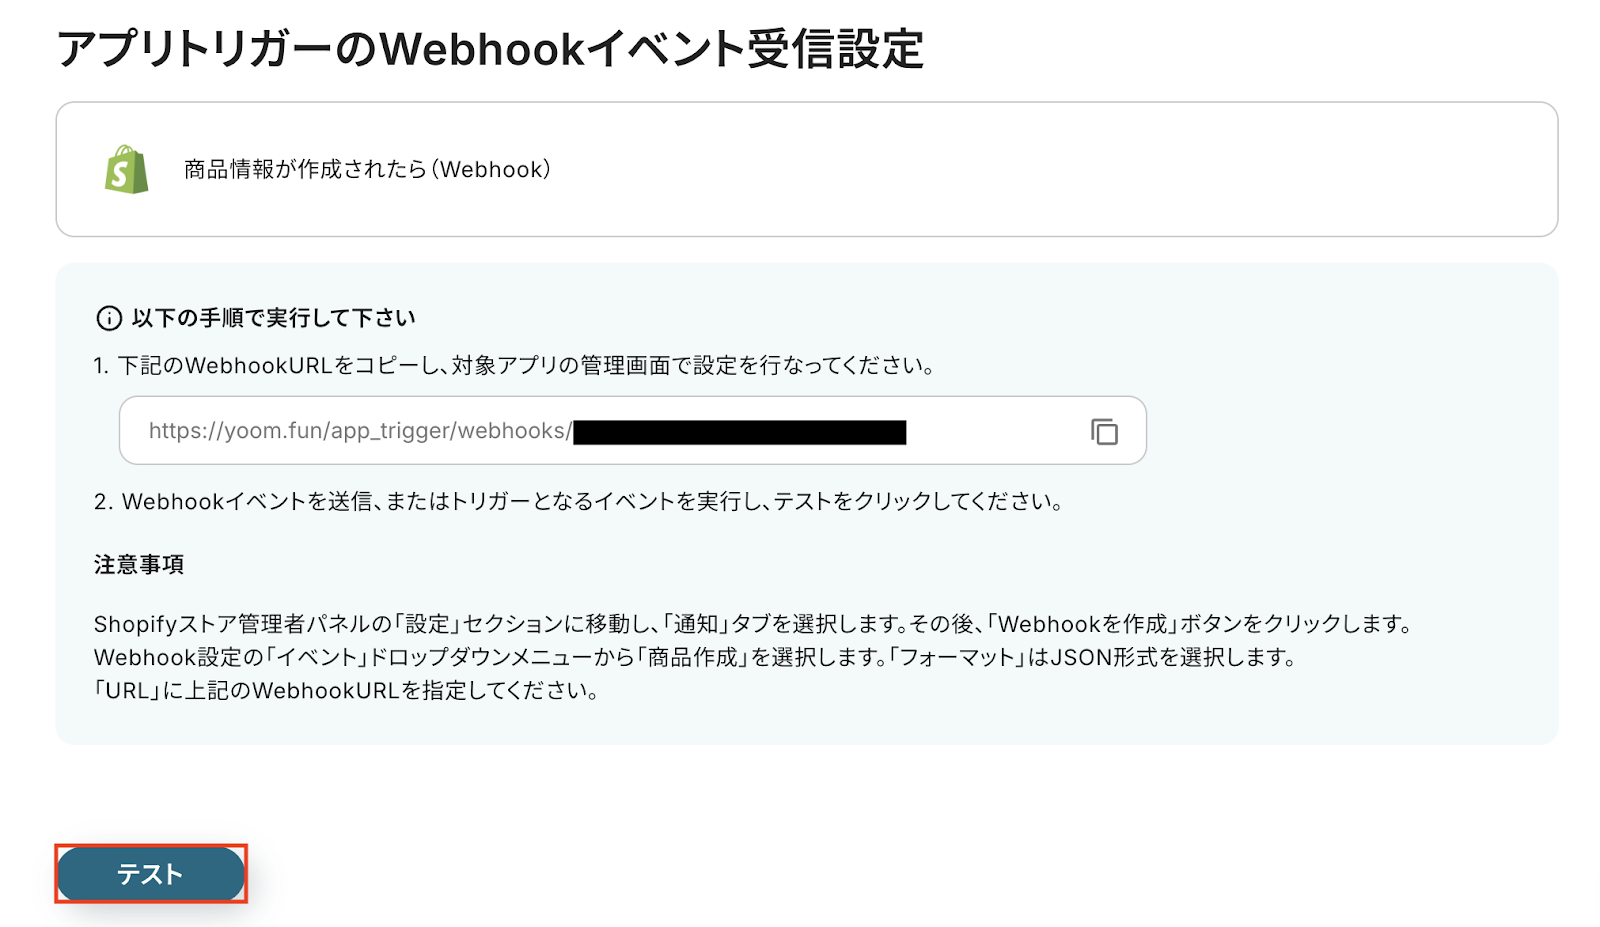Click the note line 「URL」に上記のWebhookURLを指定
Image resolution: width=1600 pixels, height=927 pixels.
(x=347, y=690)
